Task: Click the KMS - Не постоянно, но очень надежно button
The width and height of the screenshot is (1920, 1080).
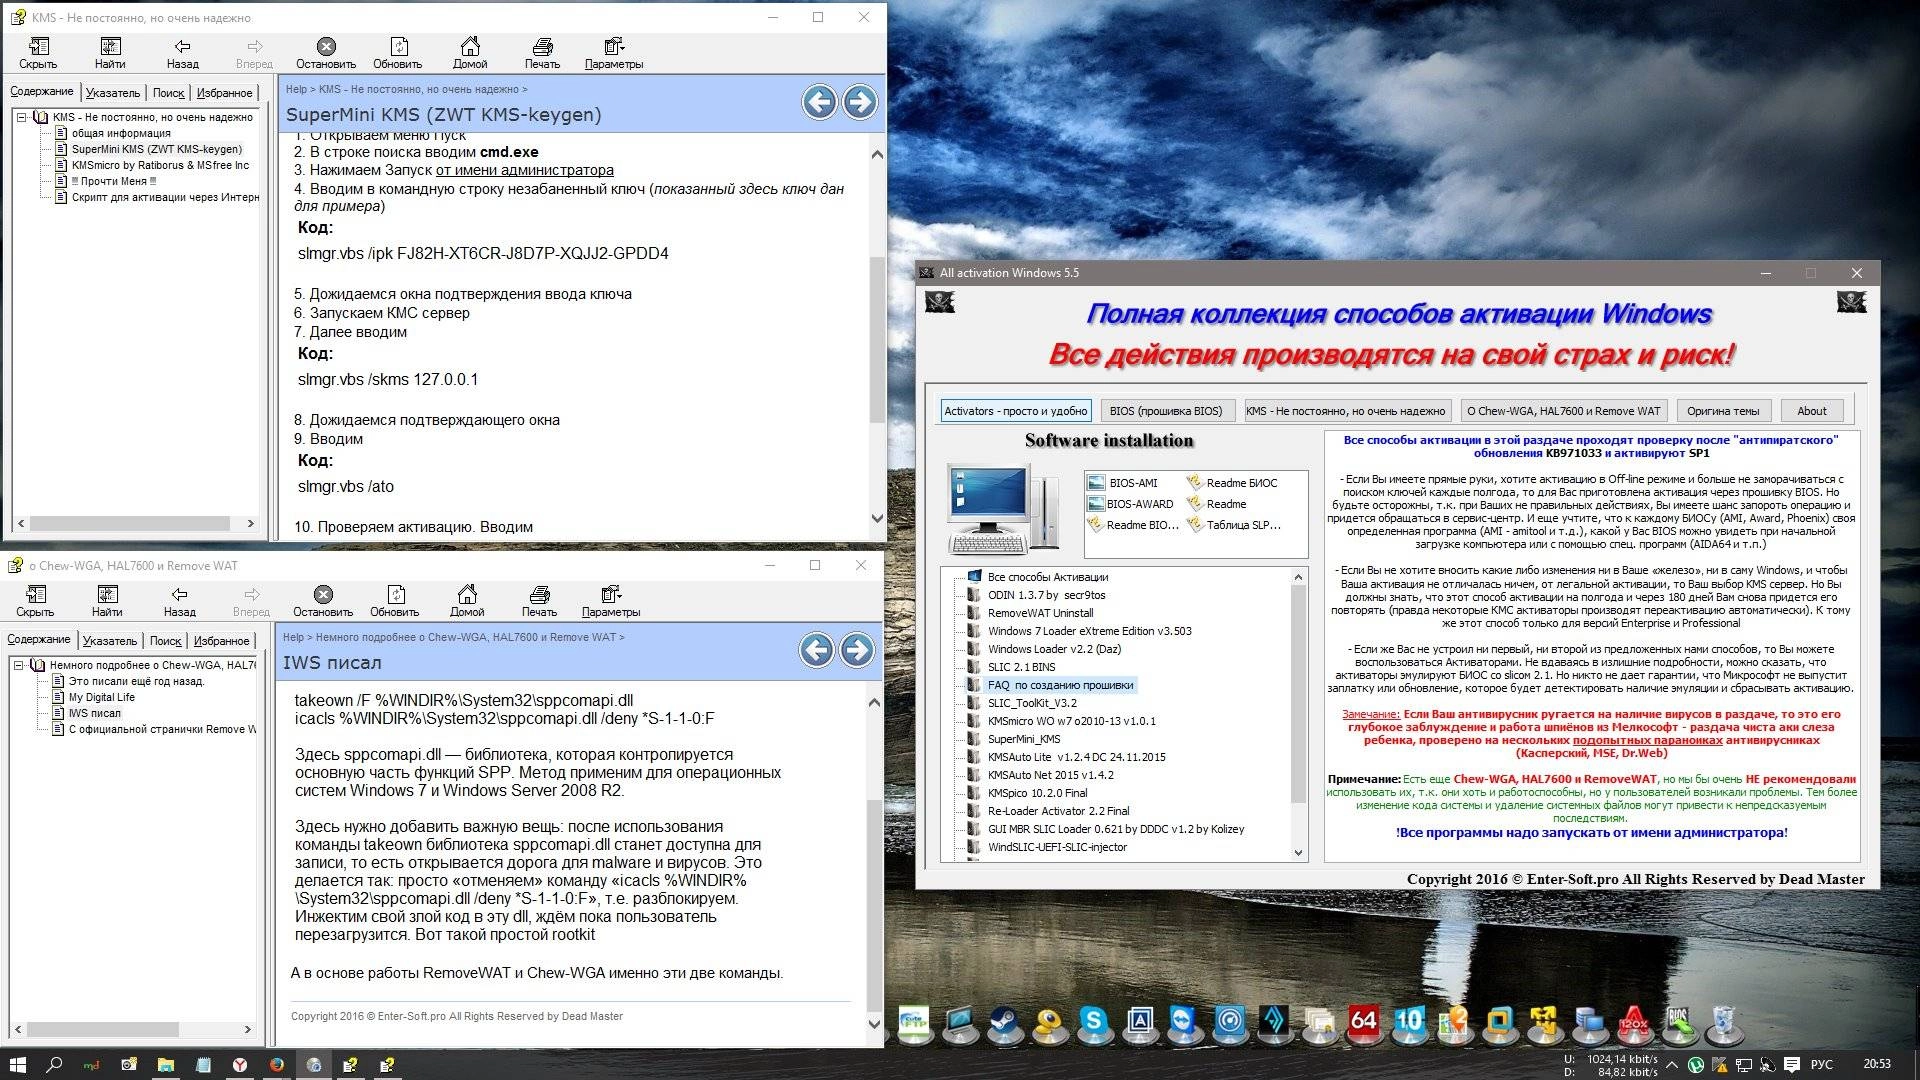Action: pyautogui.click(x=1345, y=411)
